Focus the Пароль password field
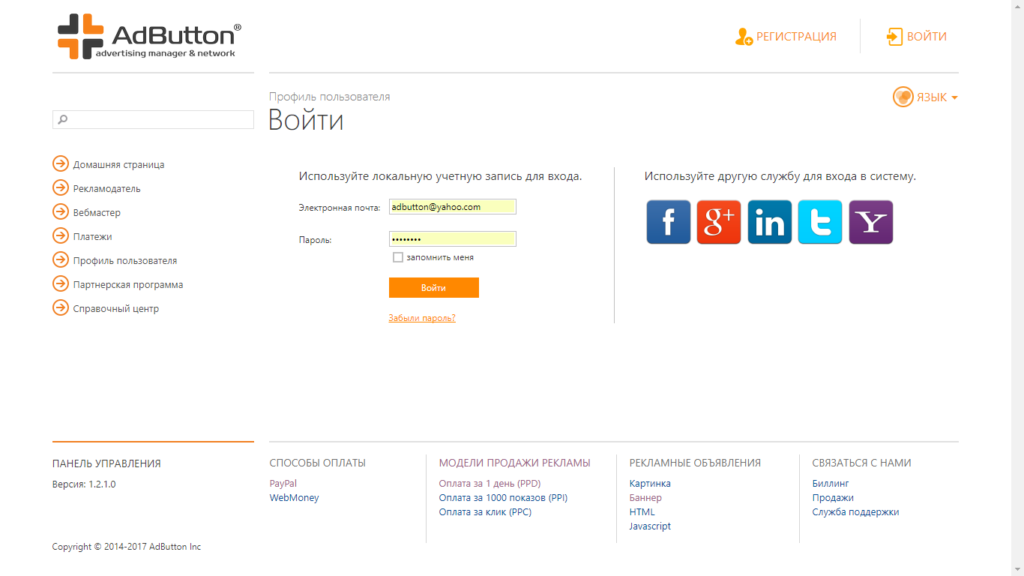 (x=452, y=239)
